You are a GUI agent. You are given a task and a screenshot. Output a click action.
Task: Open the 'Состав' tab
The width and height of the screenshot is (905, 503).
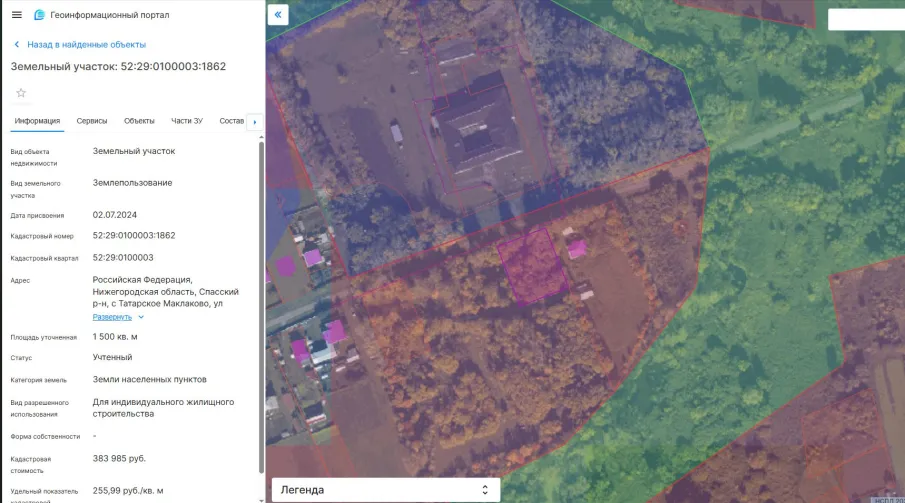click(x=231, y=121)
